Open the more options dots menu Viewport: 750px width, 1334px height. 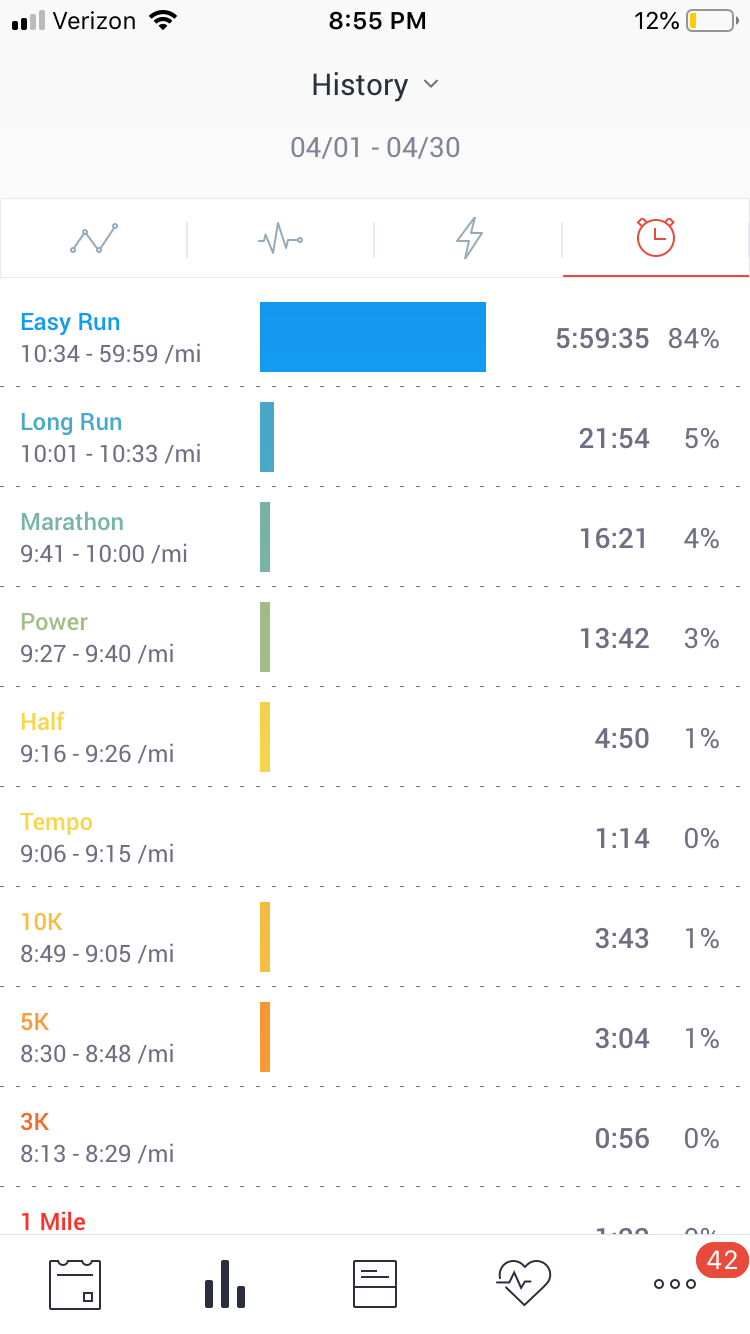point(675,1284)
